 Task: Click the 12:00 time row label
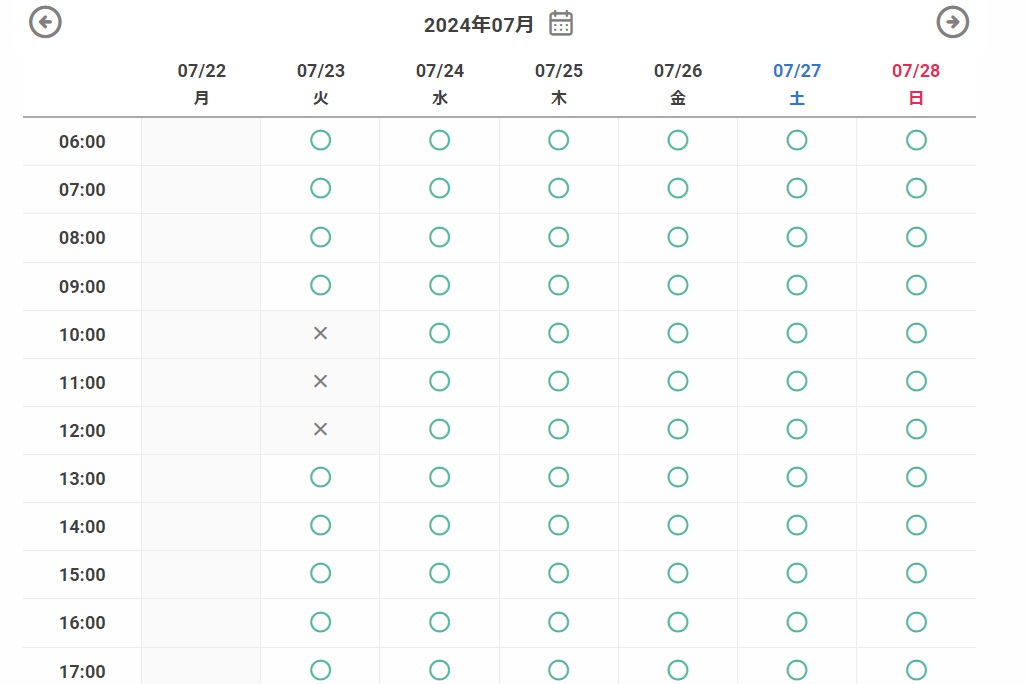click(x=82, y=431)
